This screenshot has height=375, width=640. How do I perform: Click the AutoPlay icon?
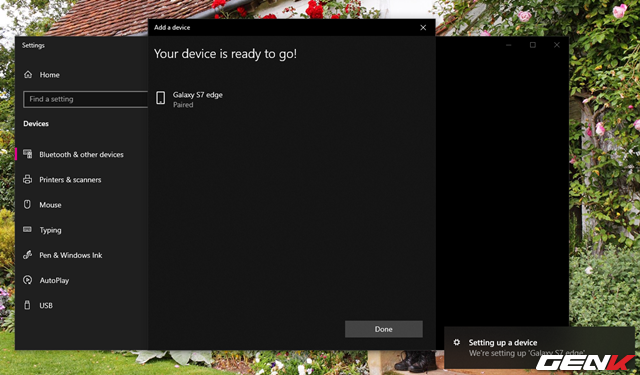click(x=27, y=280)
